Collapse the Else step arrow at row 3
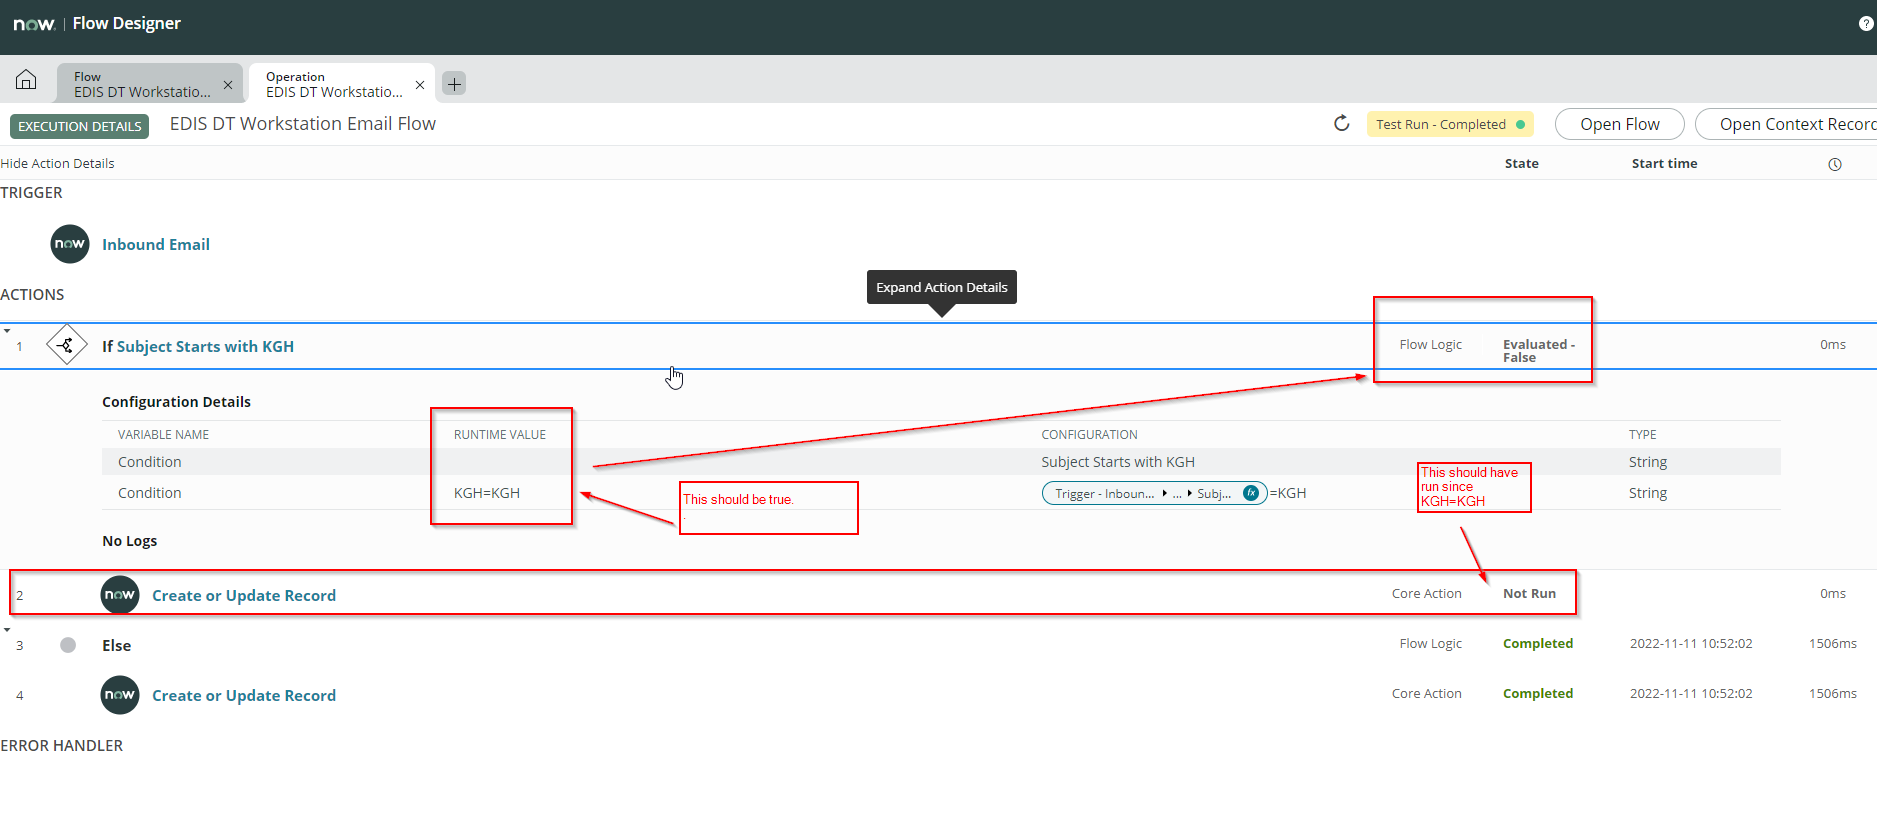 pos(7,630)
